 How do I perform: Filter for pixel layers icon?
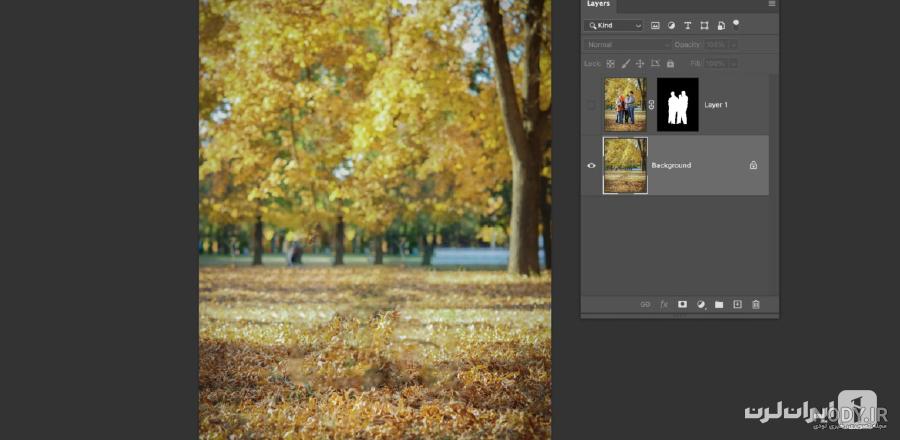[x=655, y=25]
